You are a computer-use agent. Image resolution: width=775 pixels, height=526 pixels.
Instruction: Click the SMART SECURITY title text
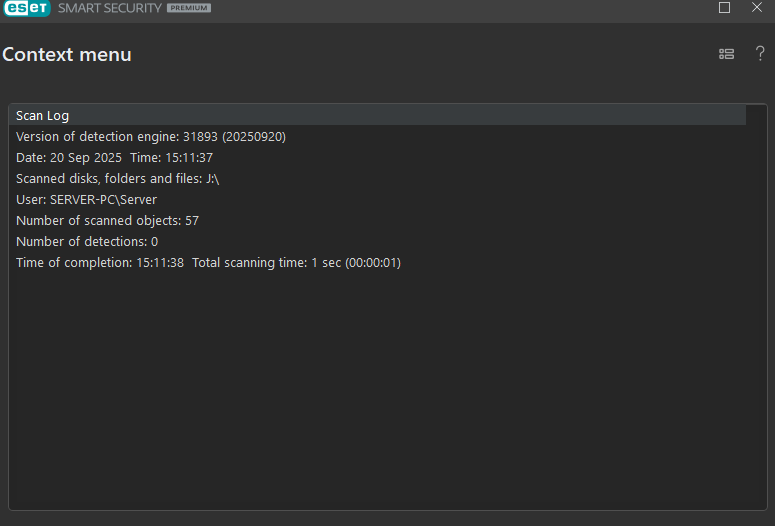tap(110, 8)
